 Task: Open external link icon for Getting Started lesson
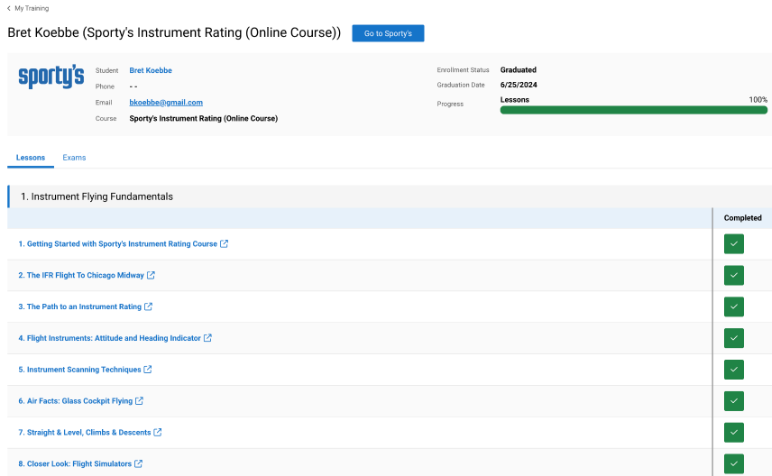(x=224, y=244)
